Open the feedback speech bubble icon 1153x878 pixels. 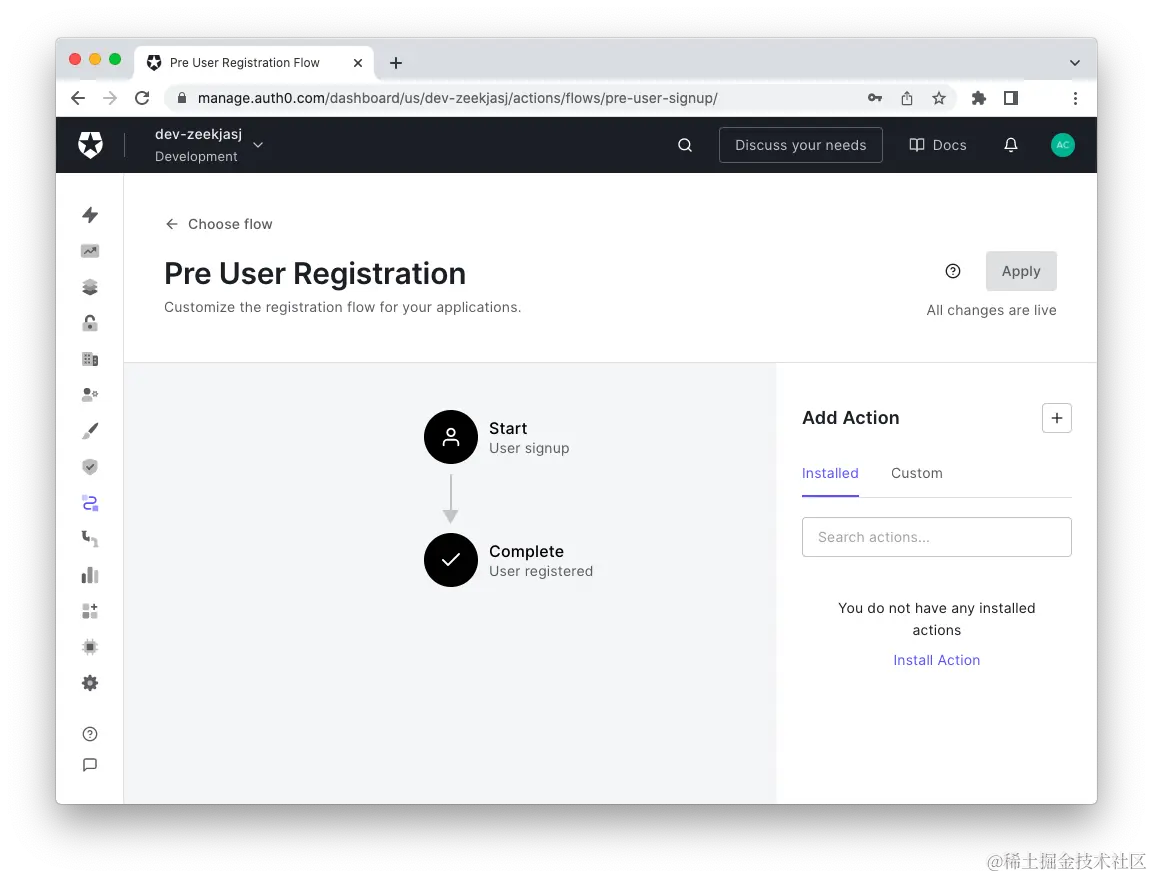[x=90, y=765]
